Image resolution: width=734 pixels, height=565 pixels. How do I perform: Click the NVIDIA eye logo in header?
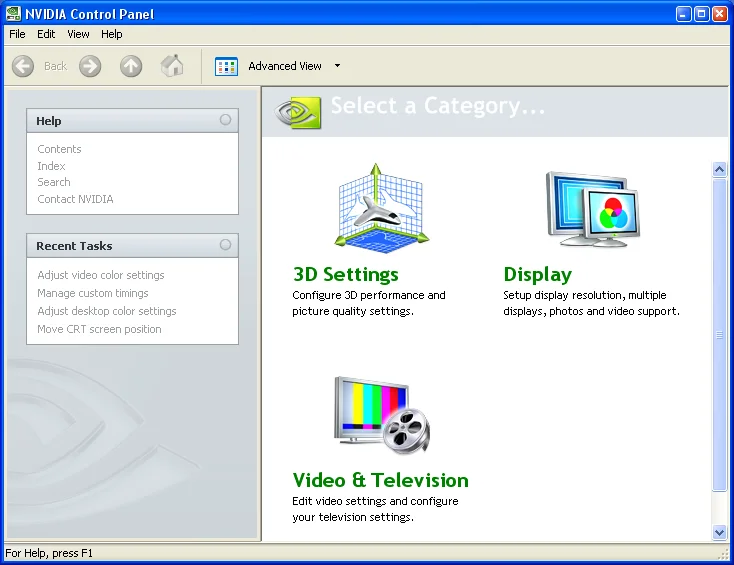(x=298, y=112)
